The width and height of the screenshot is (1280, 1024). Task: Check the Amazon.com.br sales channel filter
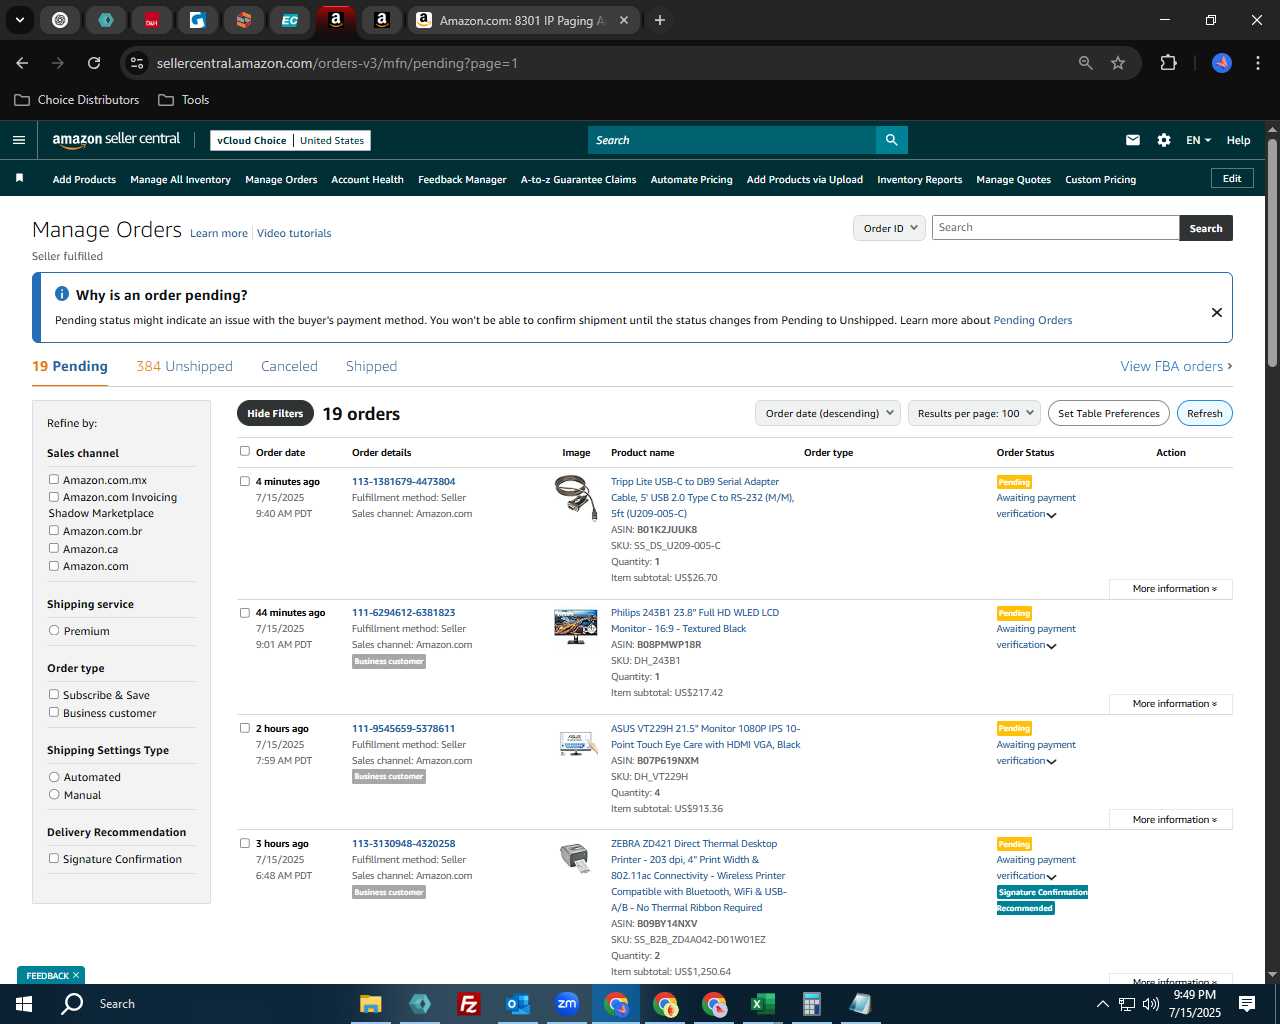[54, 530]
